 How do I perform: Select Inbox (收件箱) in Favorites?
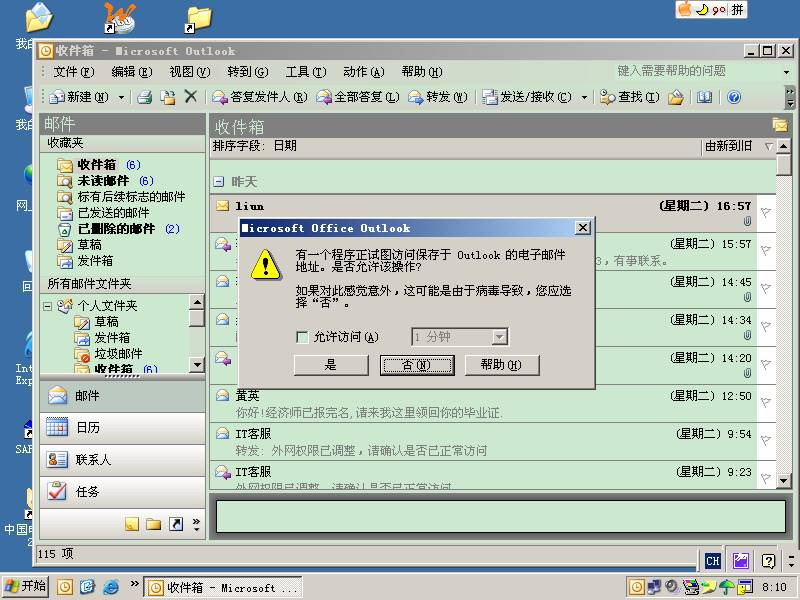[x=97, y=165]
